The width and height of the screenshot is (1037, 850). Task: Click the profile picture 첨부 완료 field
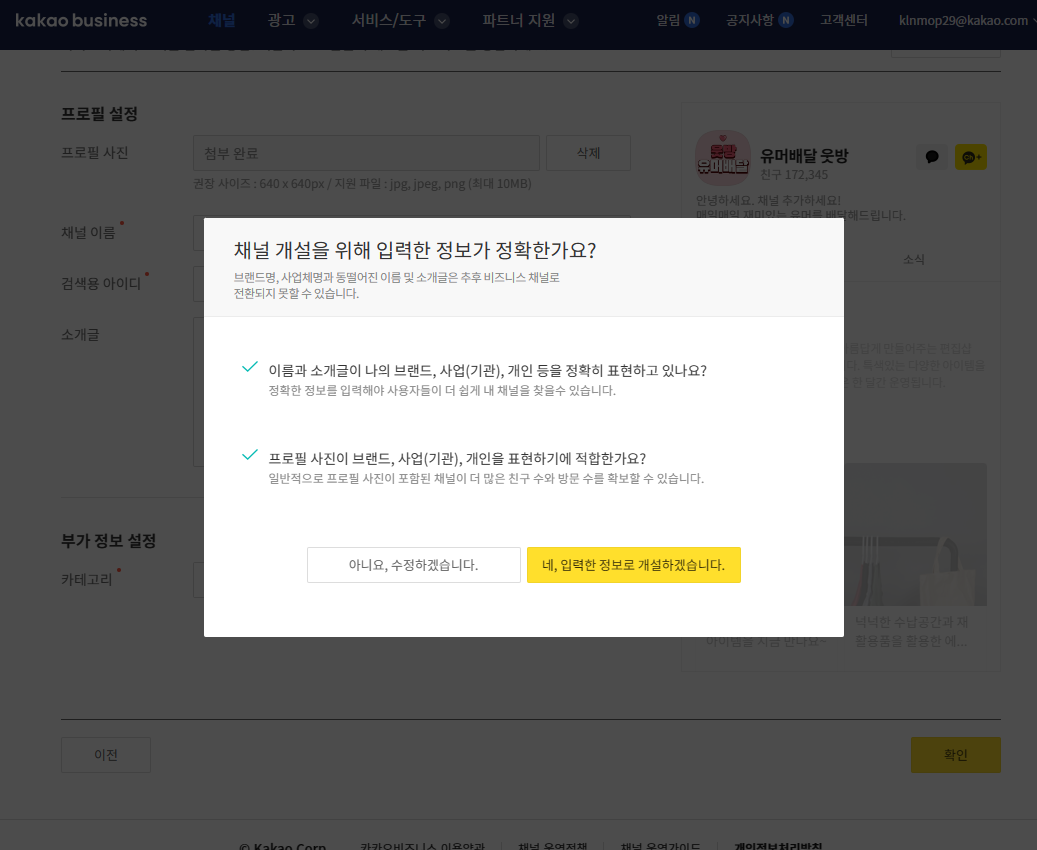pyautogui.click(x=366, y=153)
